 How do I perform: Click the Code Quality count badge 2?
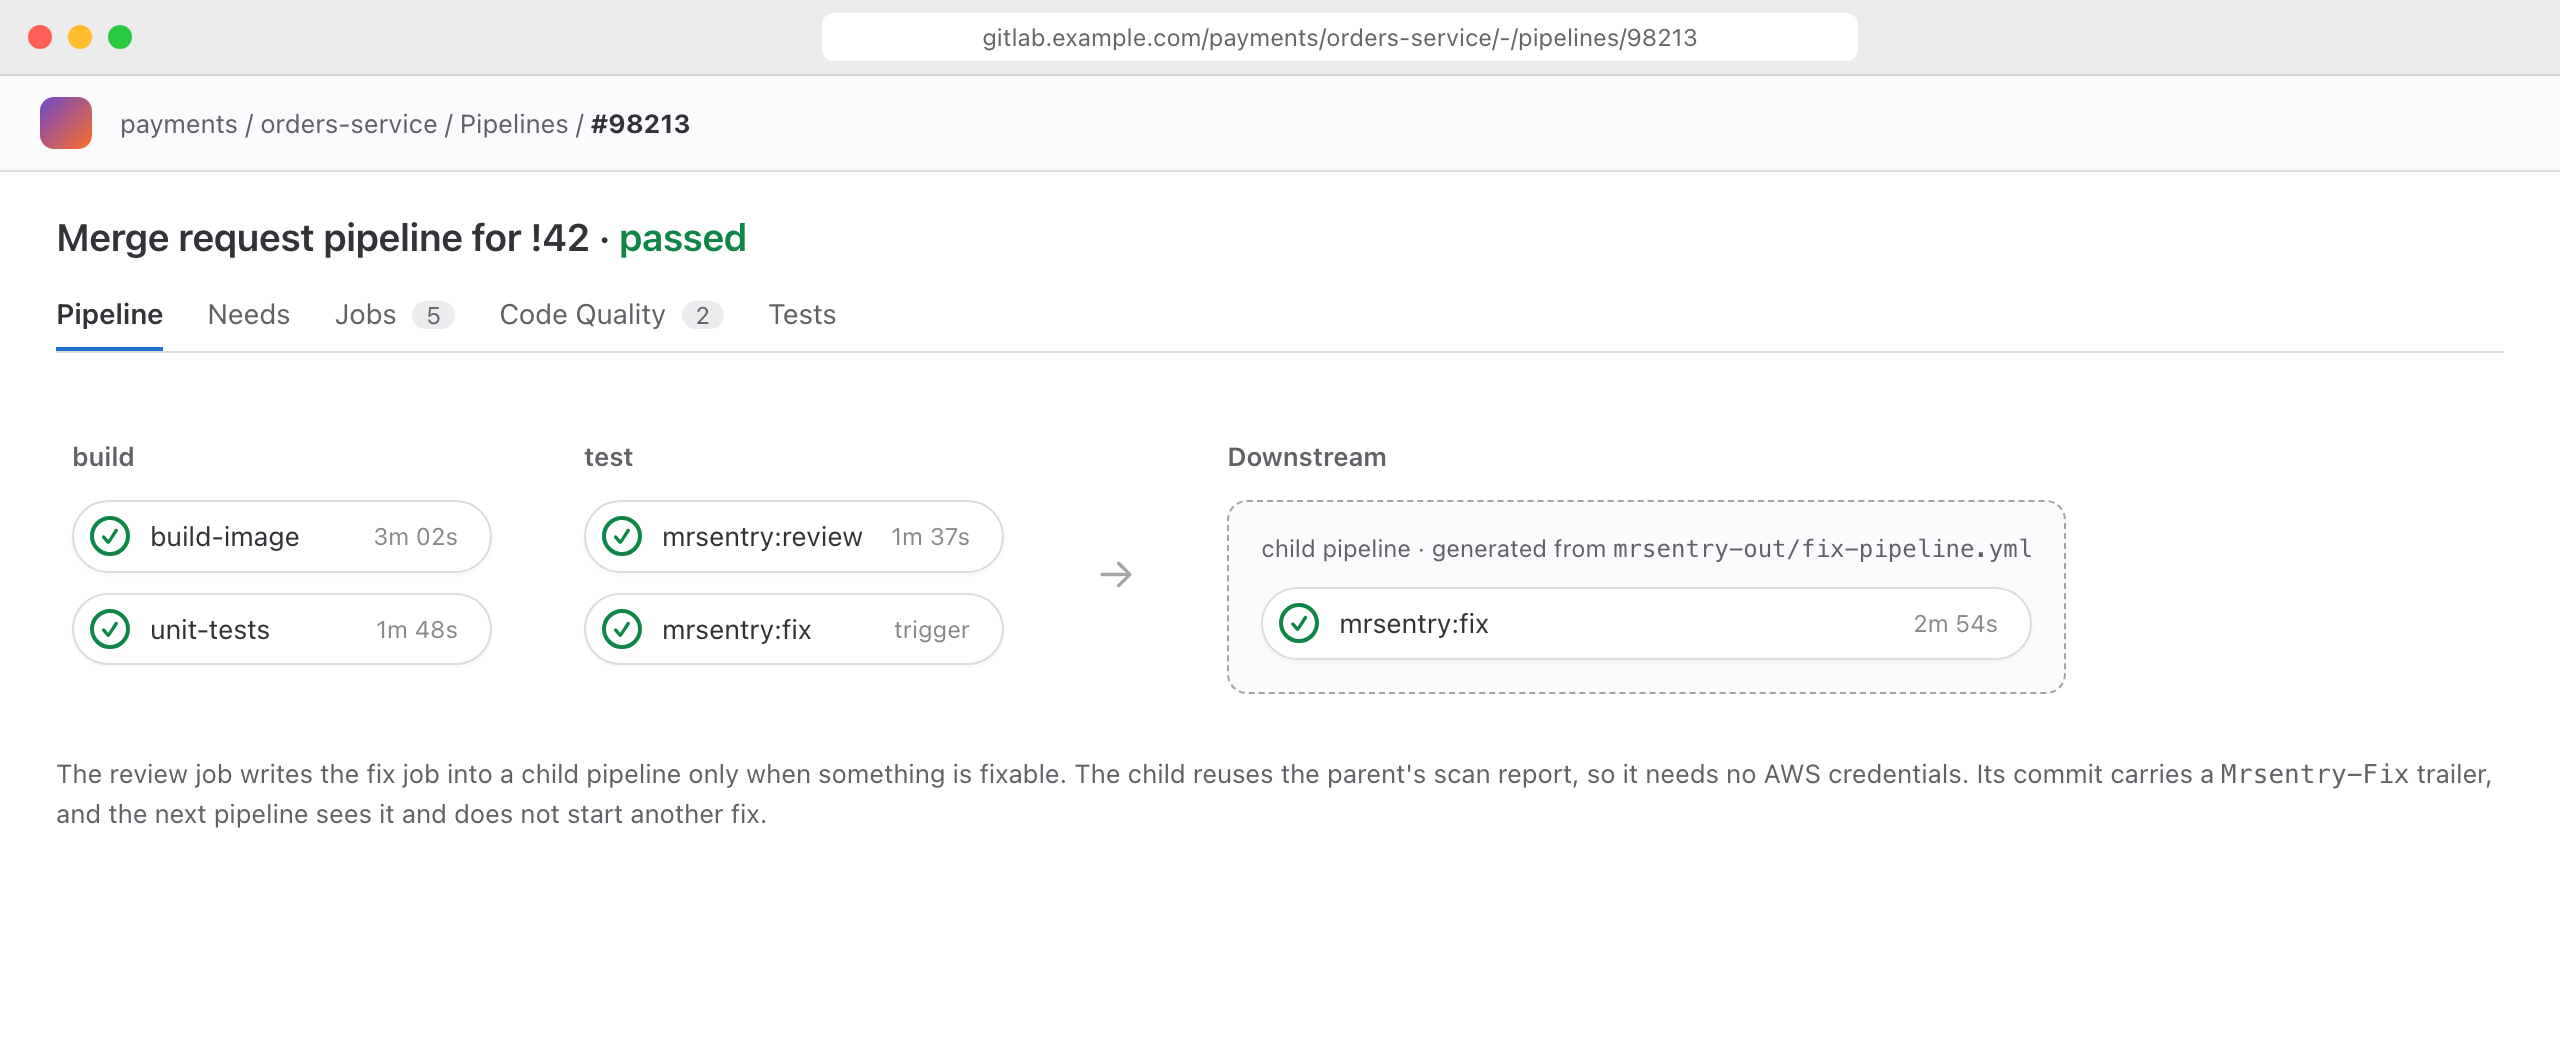pyautogui.click(x=703, y=315)
